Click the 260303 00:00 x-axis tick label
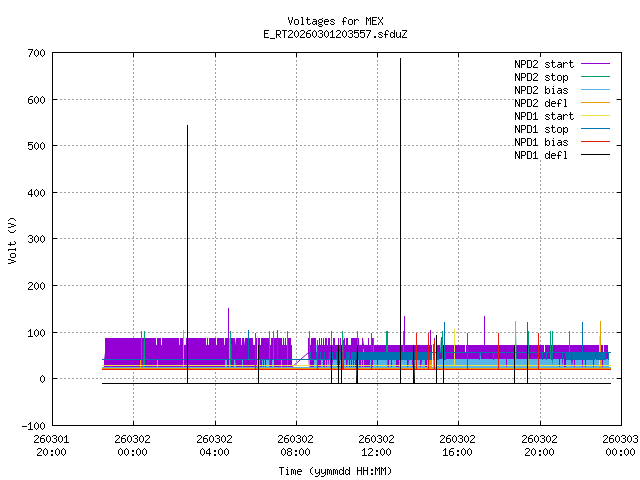 click(621, 444)
